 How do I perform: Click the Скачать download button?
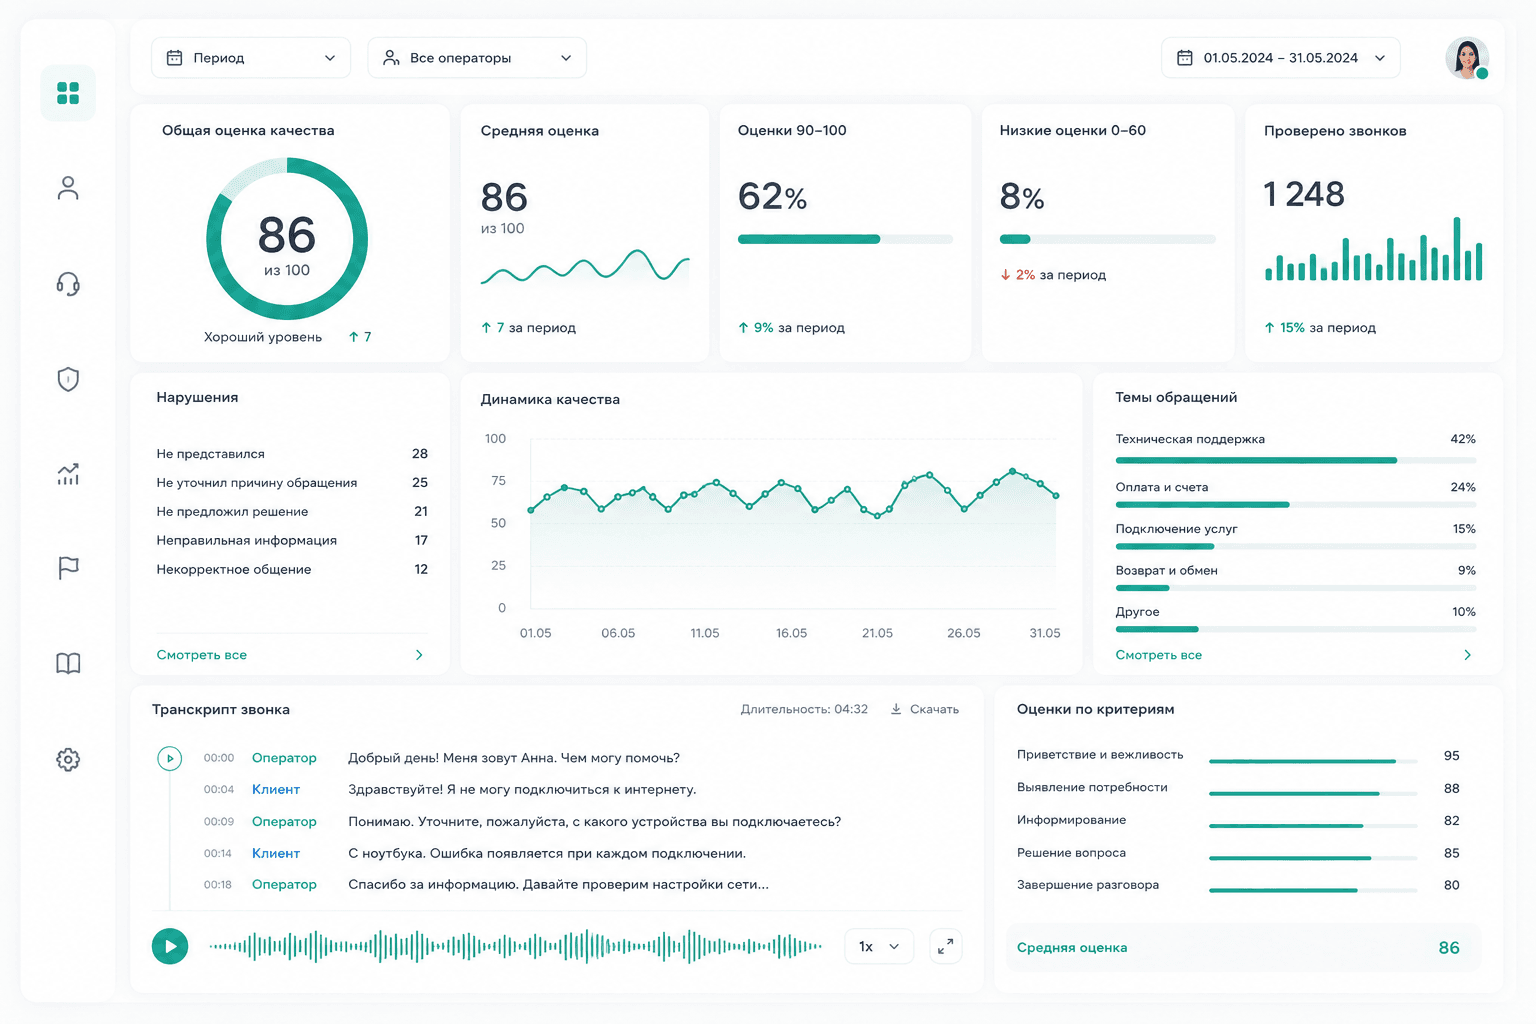pos(925,709)
